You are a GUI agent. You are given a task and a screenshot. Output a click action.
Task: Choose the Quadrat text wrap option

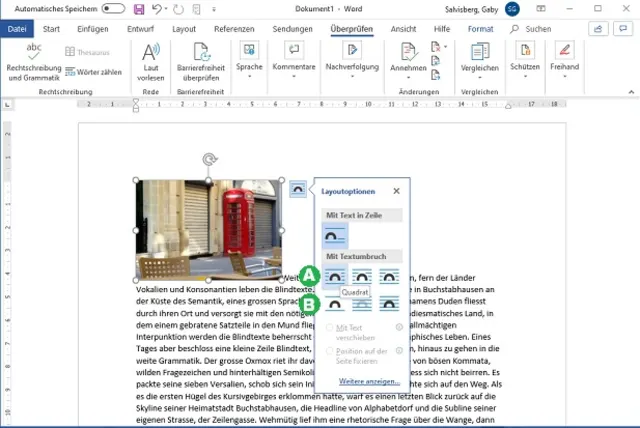click(336, 276)
